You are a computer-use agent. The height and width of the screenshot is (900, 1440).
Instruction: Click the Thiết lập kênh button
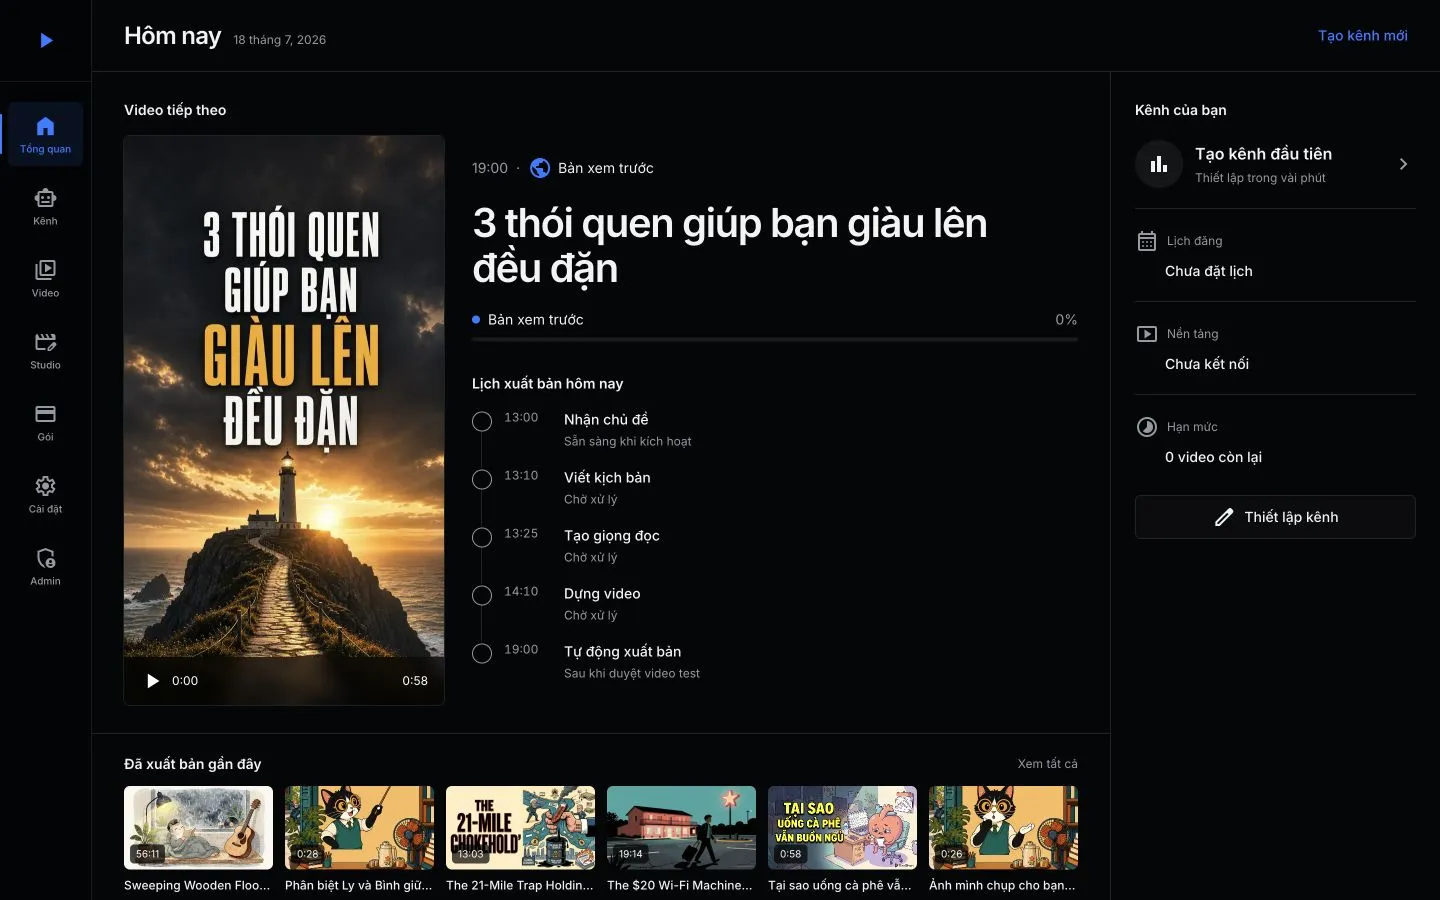pyautogui.click(x=1275, y=517)
